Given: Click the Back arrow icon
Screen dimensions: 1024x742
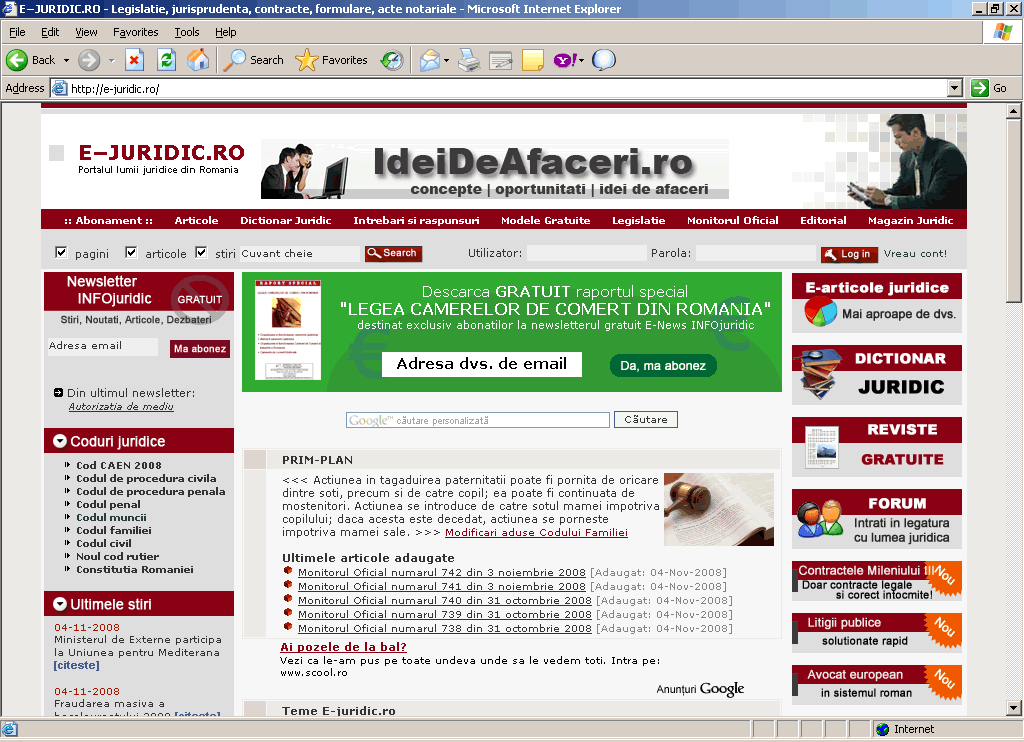Looking at the screenshot, I should (17, 60).
